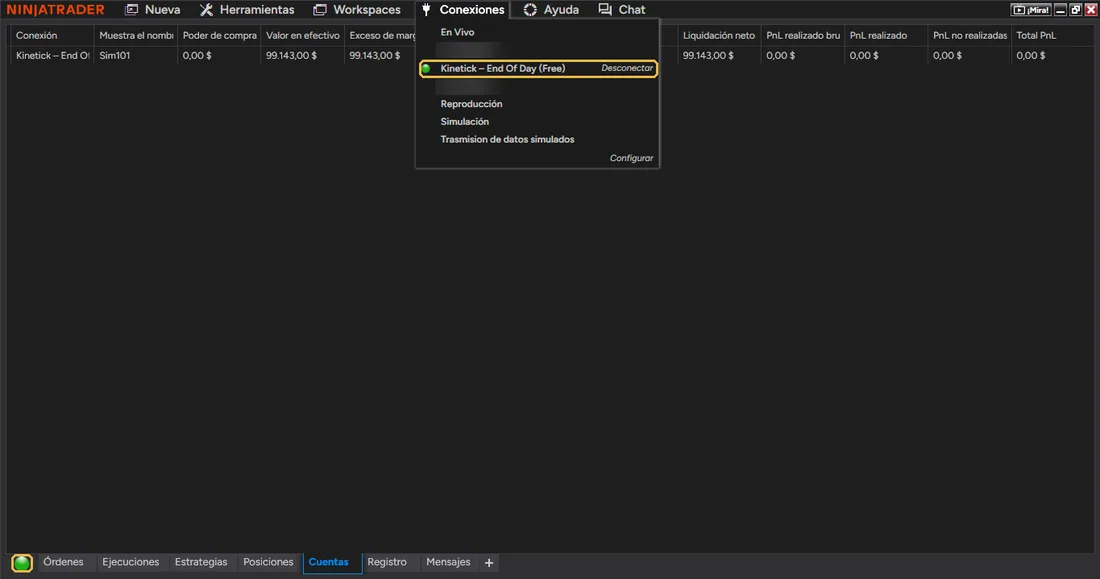Add a new tab with plus icon
This screenshot has height=579, width=1100.
pyautogui.click(x=489, y=563)
